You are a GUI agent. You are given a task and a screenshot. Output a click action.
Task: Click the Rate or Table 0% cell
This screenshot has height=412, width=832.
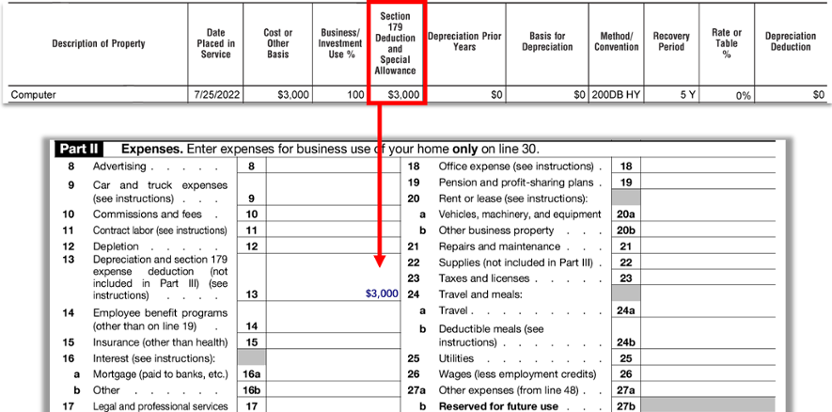click(727, 95)
